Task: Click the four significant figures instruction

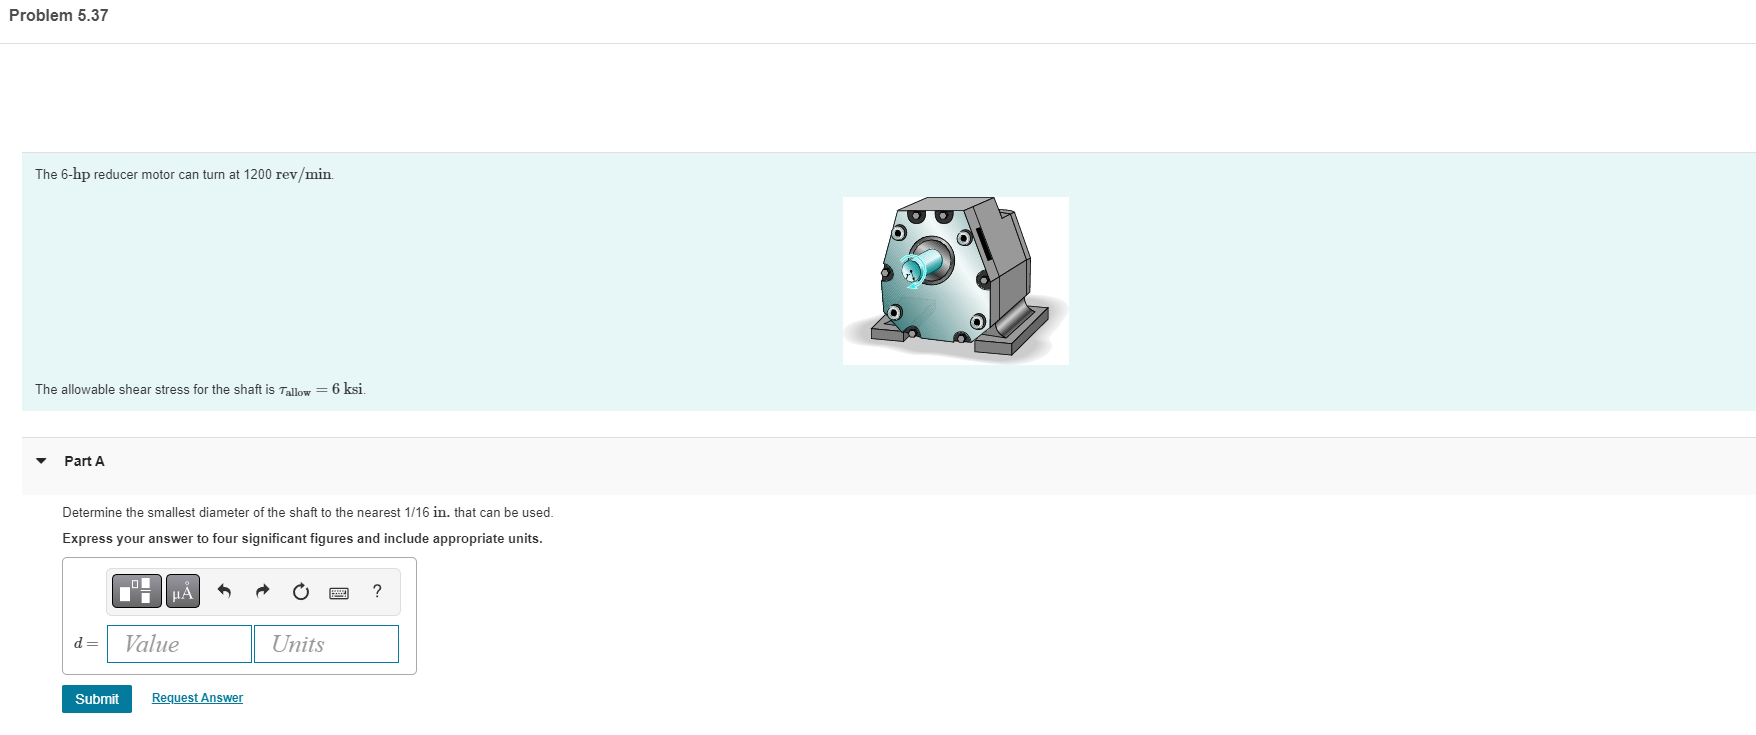Action: click(302, 538)
